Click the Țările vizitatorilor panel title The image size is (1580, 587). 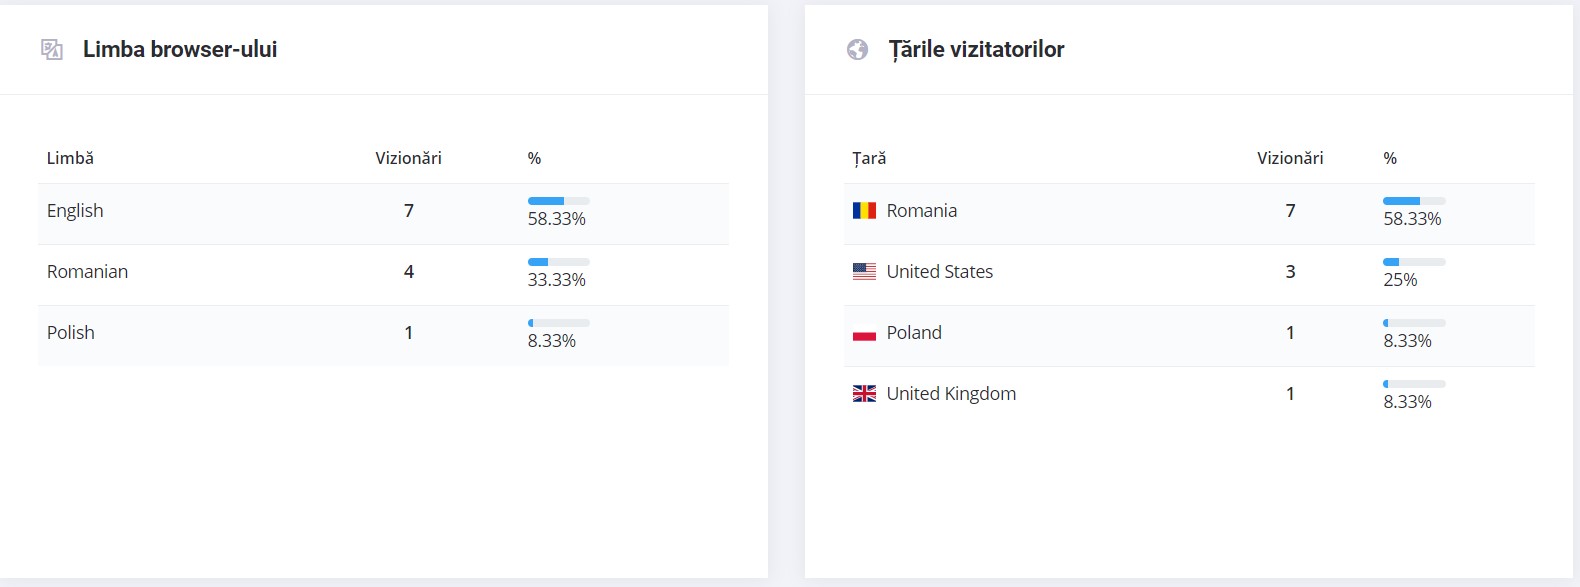tap(976, 50)
